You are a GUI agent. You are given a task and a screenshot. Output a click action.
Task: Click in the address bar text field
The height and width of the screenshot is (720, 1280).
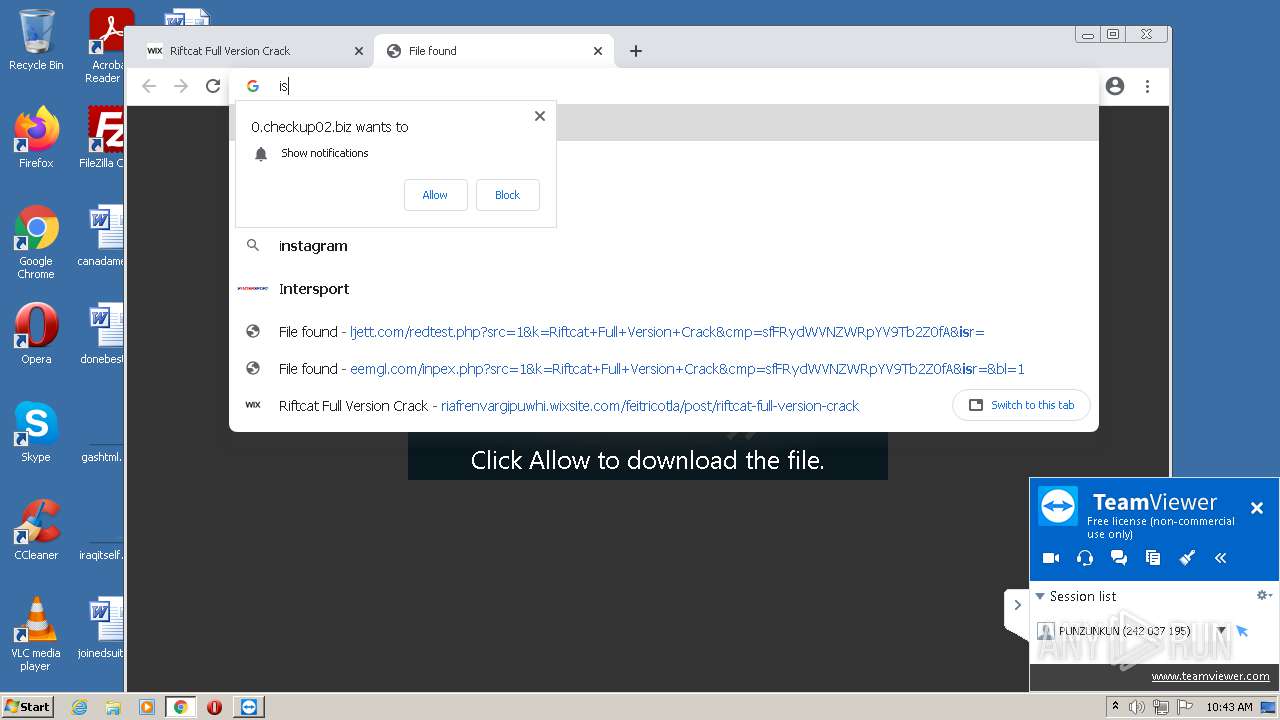click(x=660, y=86)
